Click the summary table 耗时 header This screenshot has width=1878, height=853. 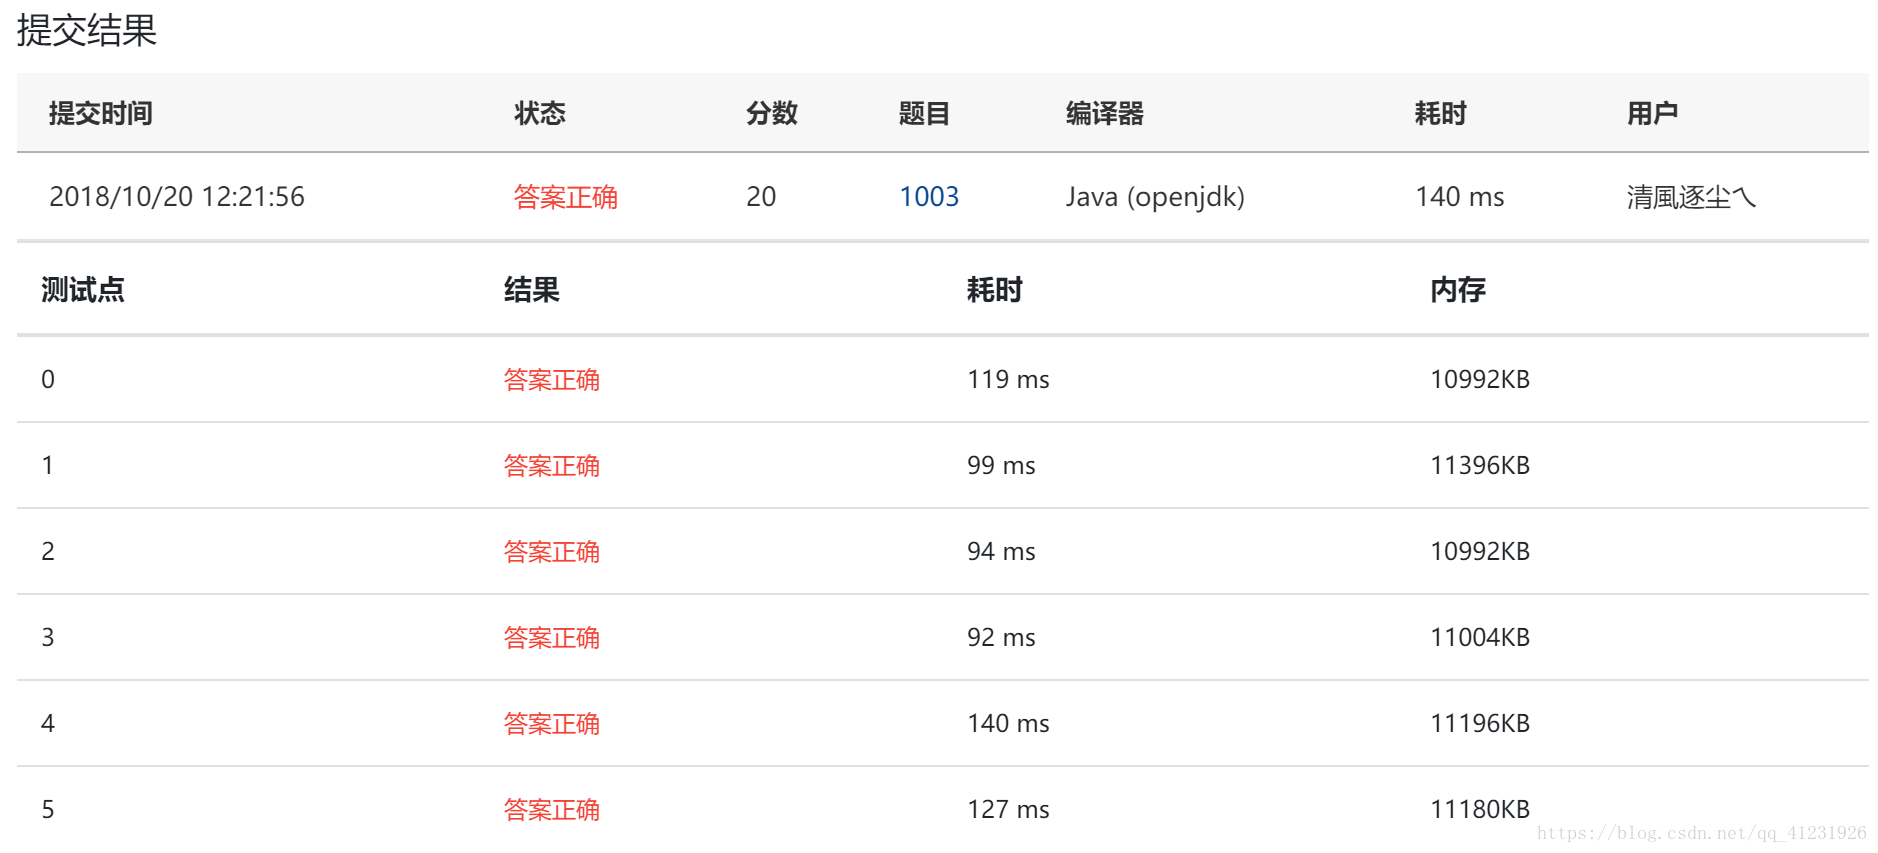click(1440, 114)
